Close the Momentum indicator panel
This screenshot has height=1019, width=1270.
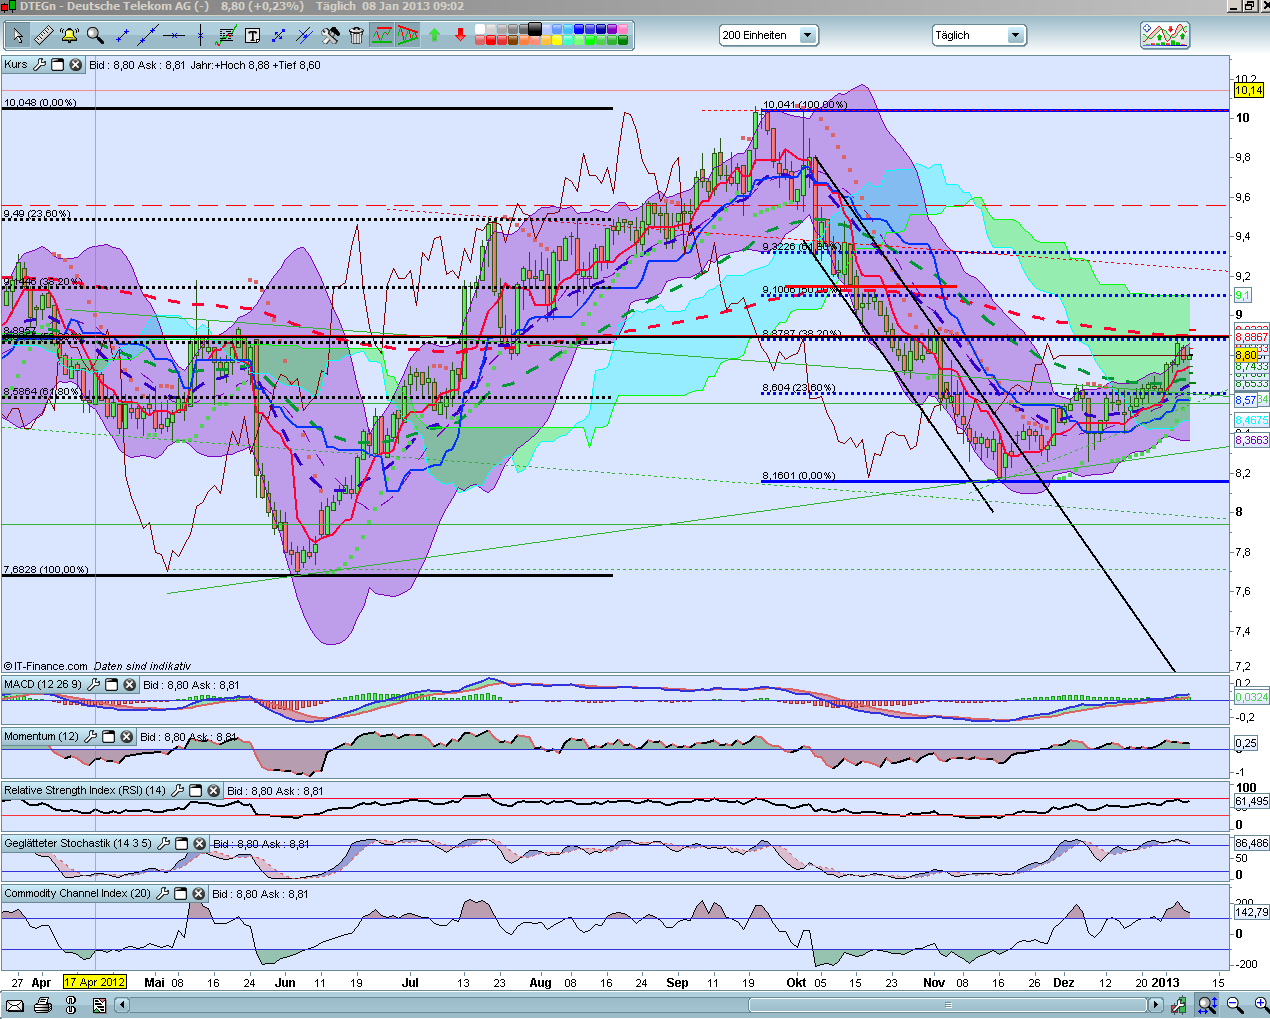click(x=126, y=737)
